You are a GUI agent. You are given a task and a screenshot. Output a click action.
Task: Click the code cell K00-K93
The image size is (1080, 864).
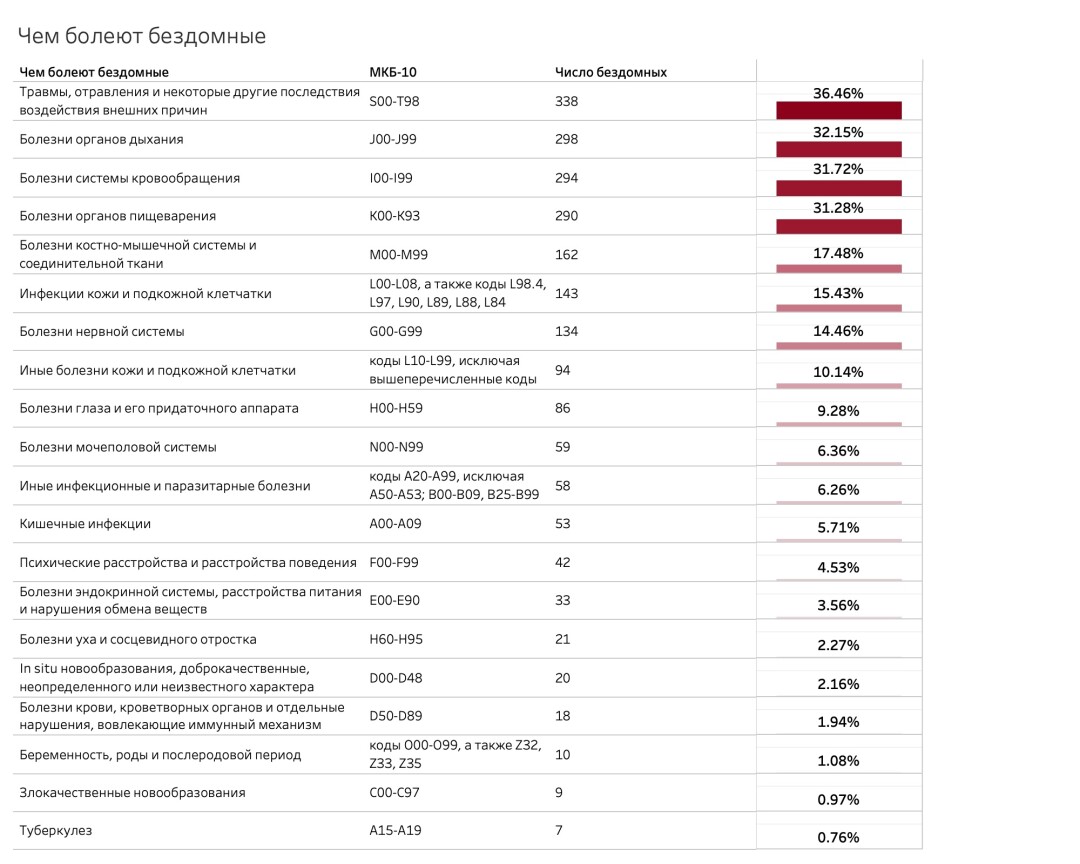tap(393, 216)
